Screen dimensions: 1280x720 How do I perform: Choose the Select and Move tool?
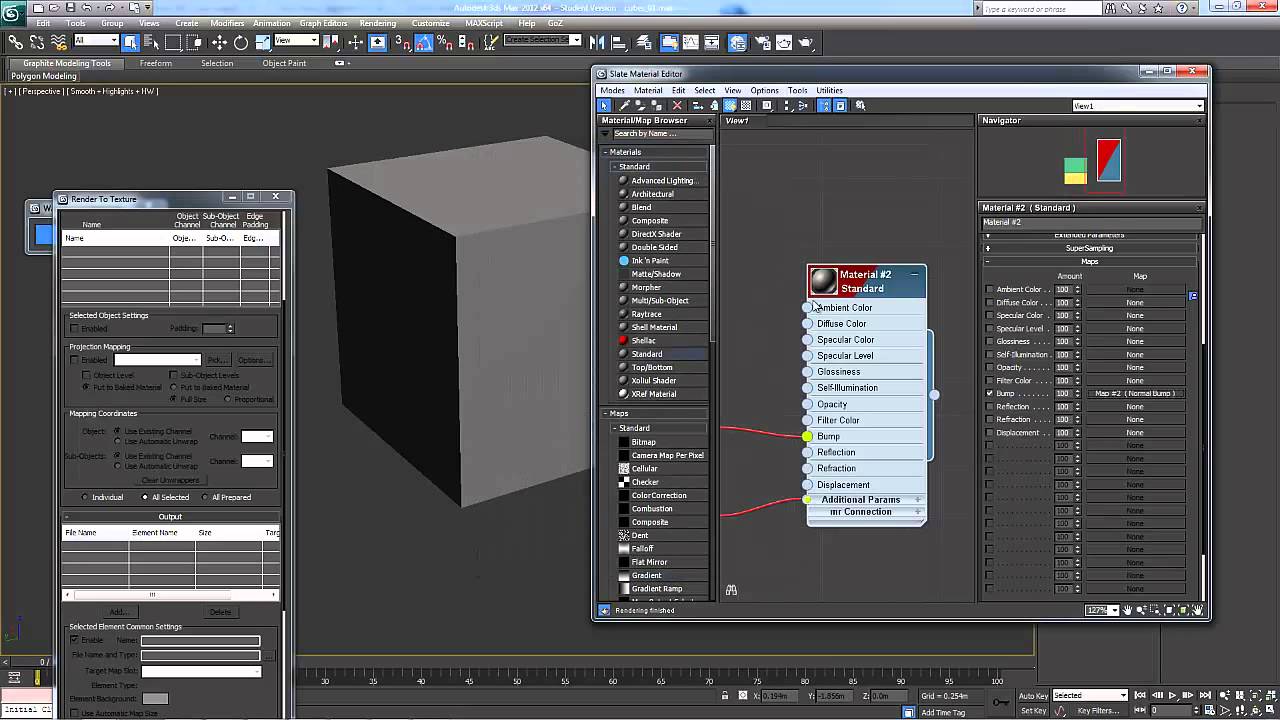219,42
